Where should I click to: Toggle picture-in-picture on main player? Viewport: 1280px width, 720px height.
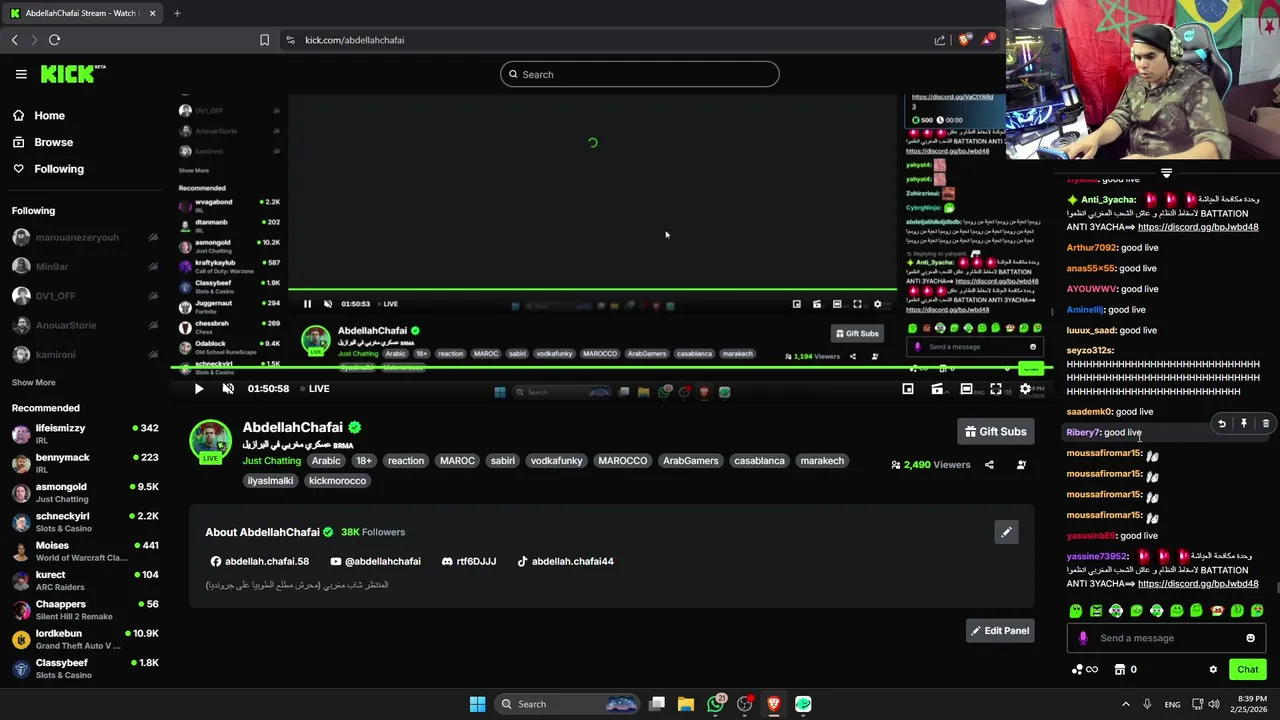pyautogui.click(x=908, y=389)
